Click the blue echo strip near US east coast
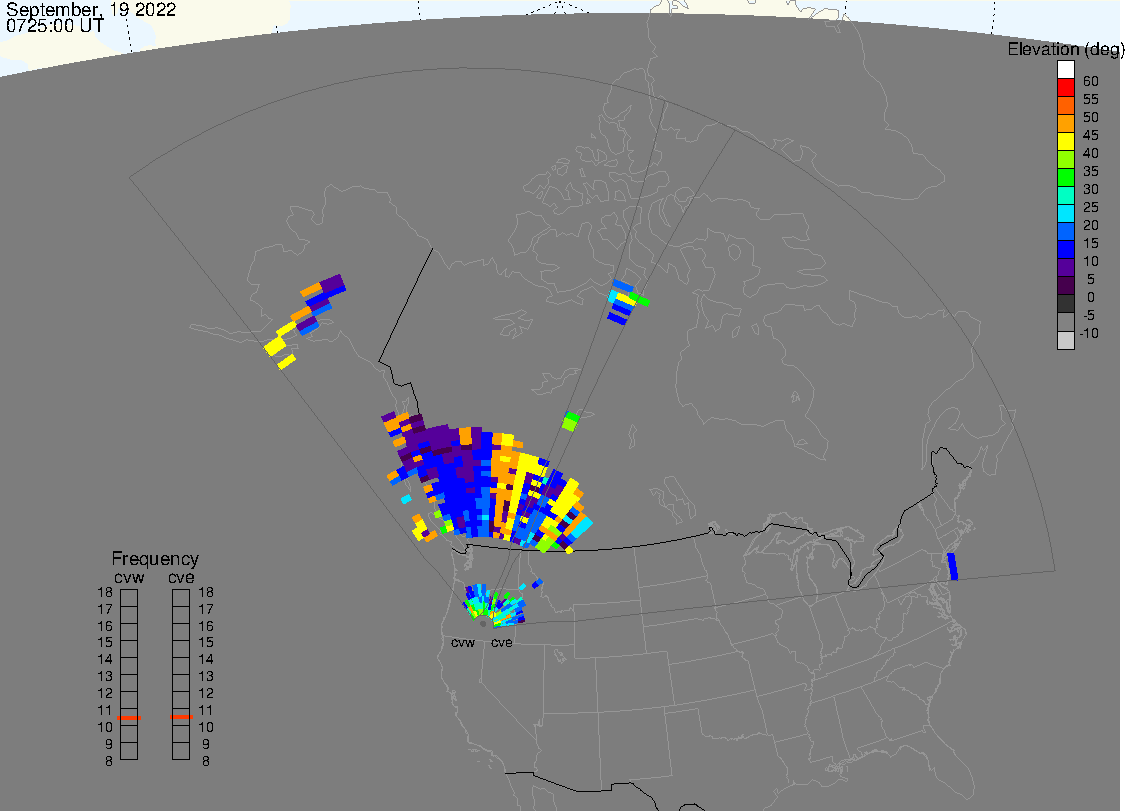1125x811 pixels. (x=953, y=566)
